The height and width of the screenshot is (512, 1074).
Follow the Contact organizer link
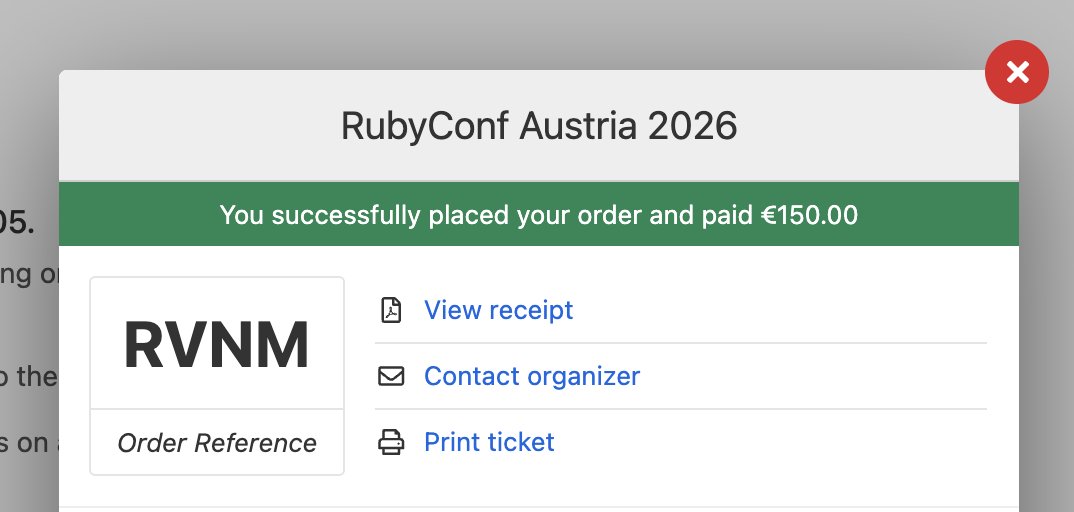[x=532, y=376]
